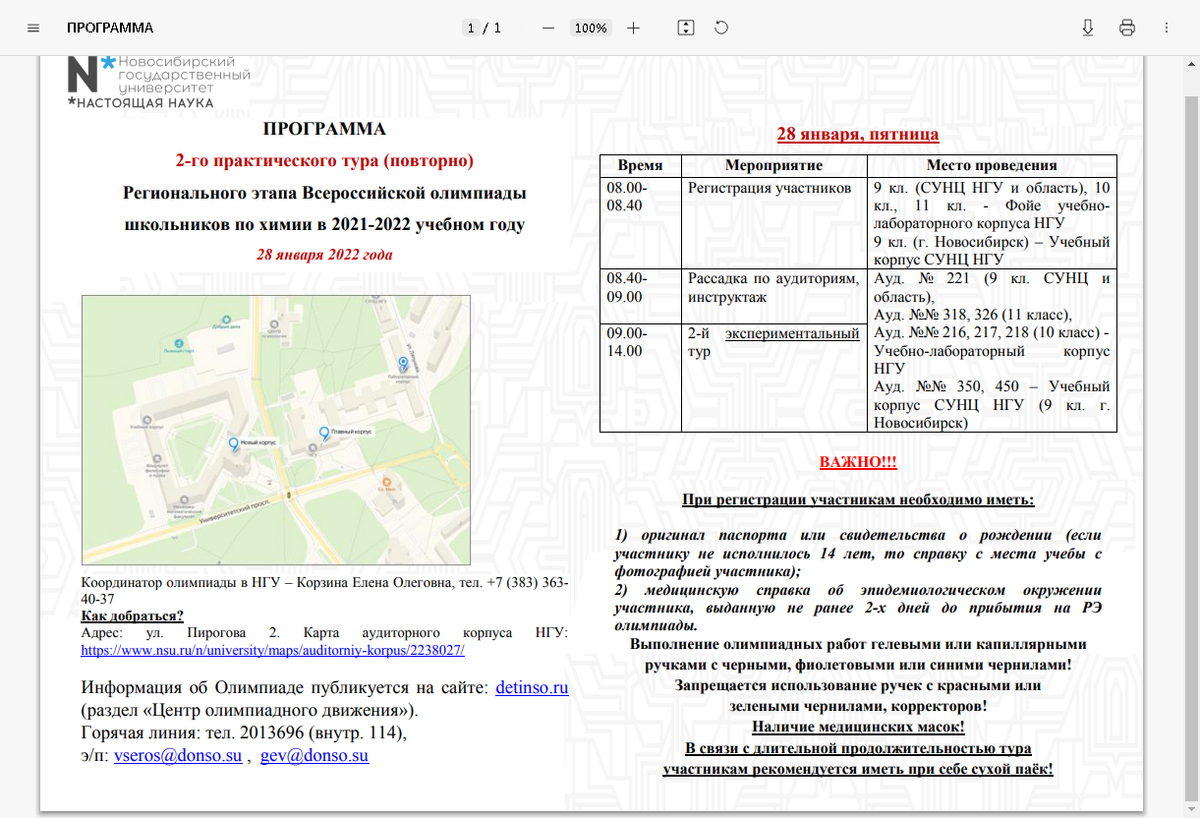The image size is (1200, 818).
Task: Rotate the document counterclockwise
Action: point(721,28)
